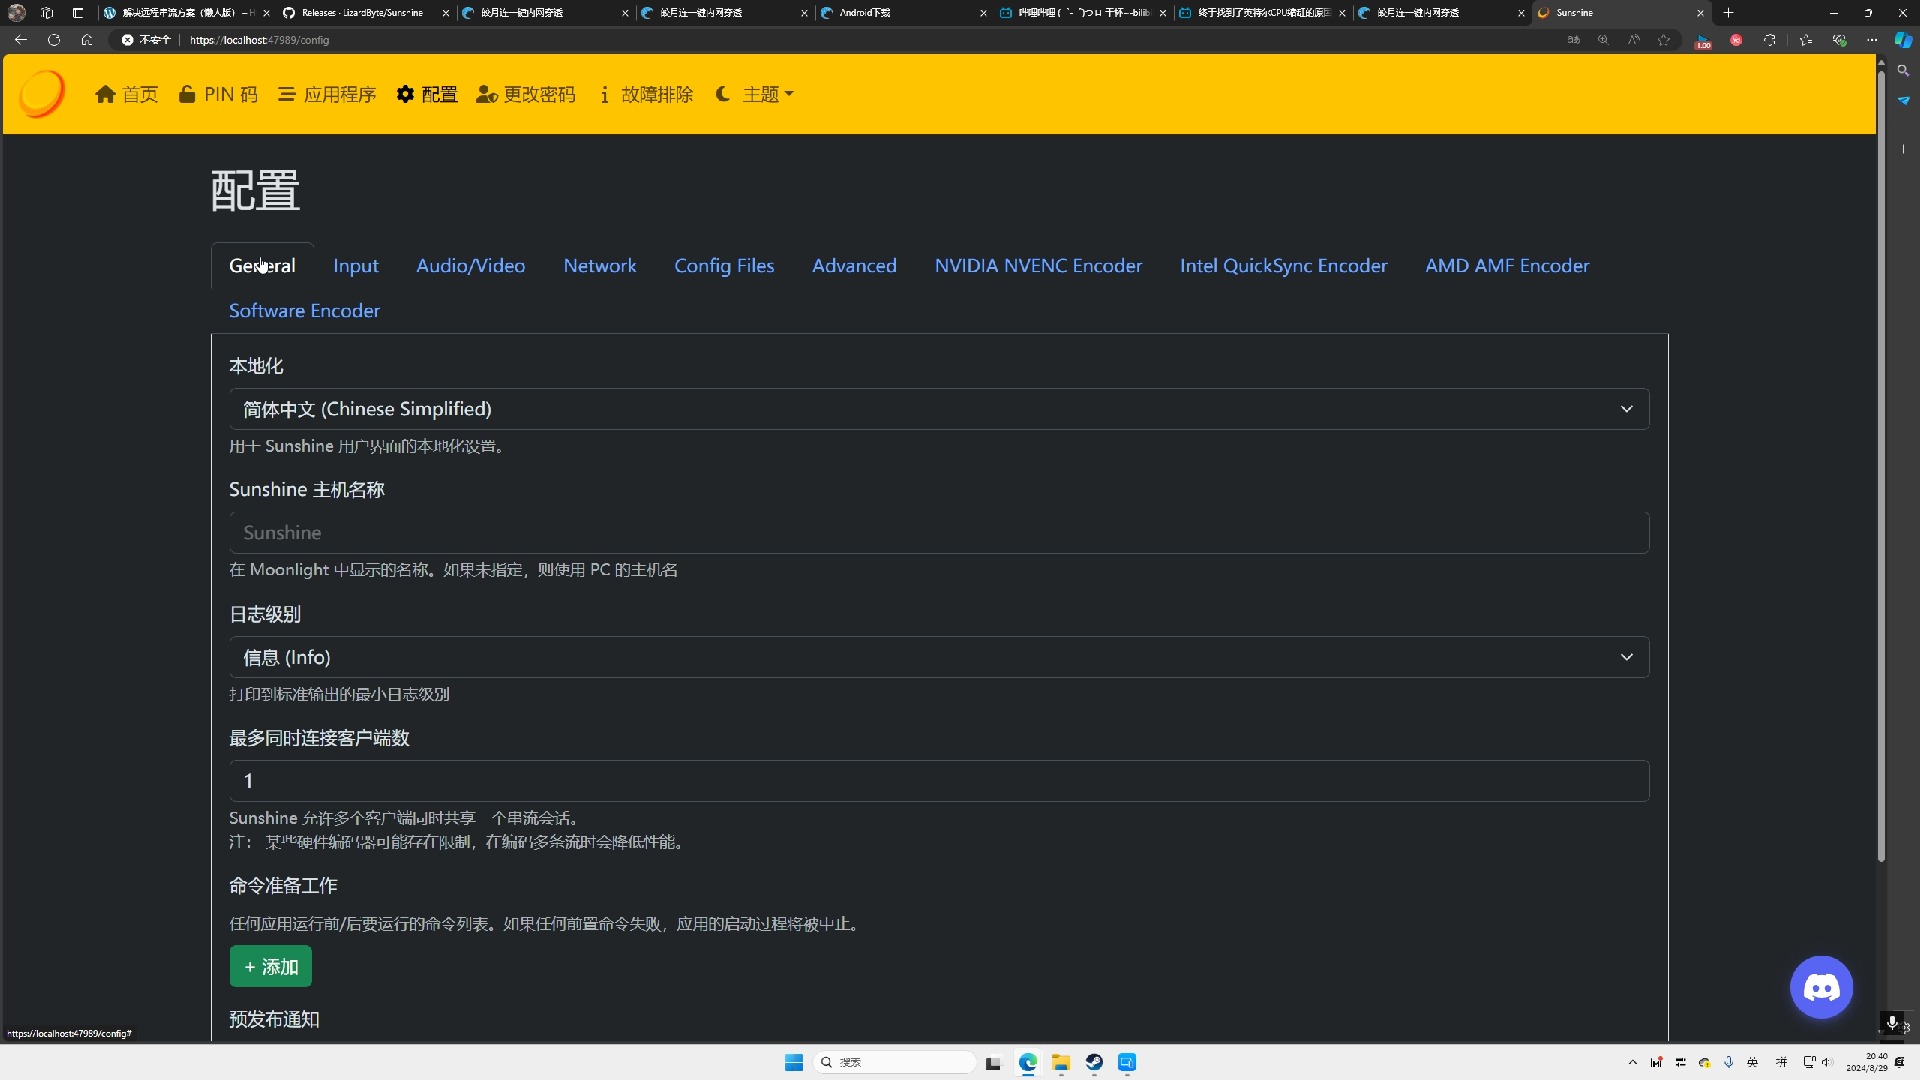Open Steam from taskbar

[1094, 1062]
